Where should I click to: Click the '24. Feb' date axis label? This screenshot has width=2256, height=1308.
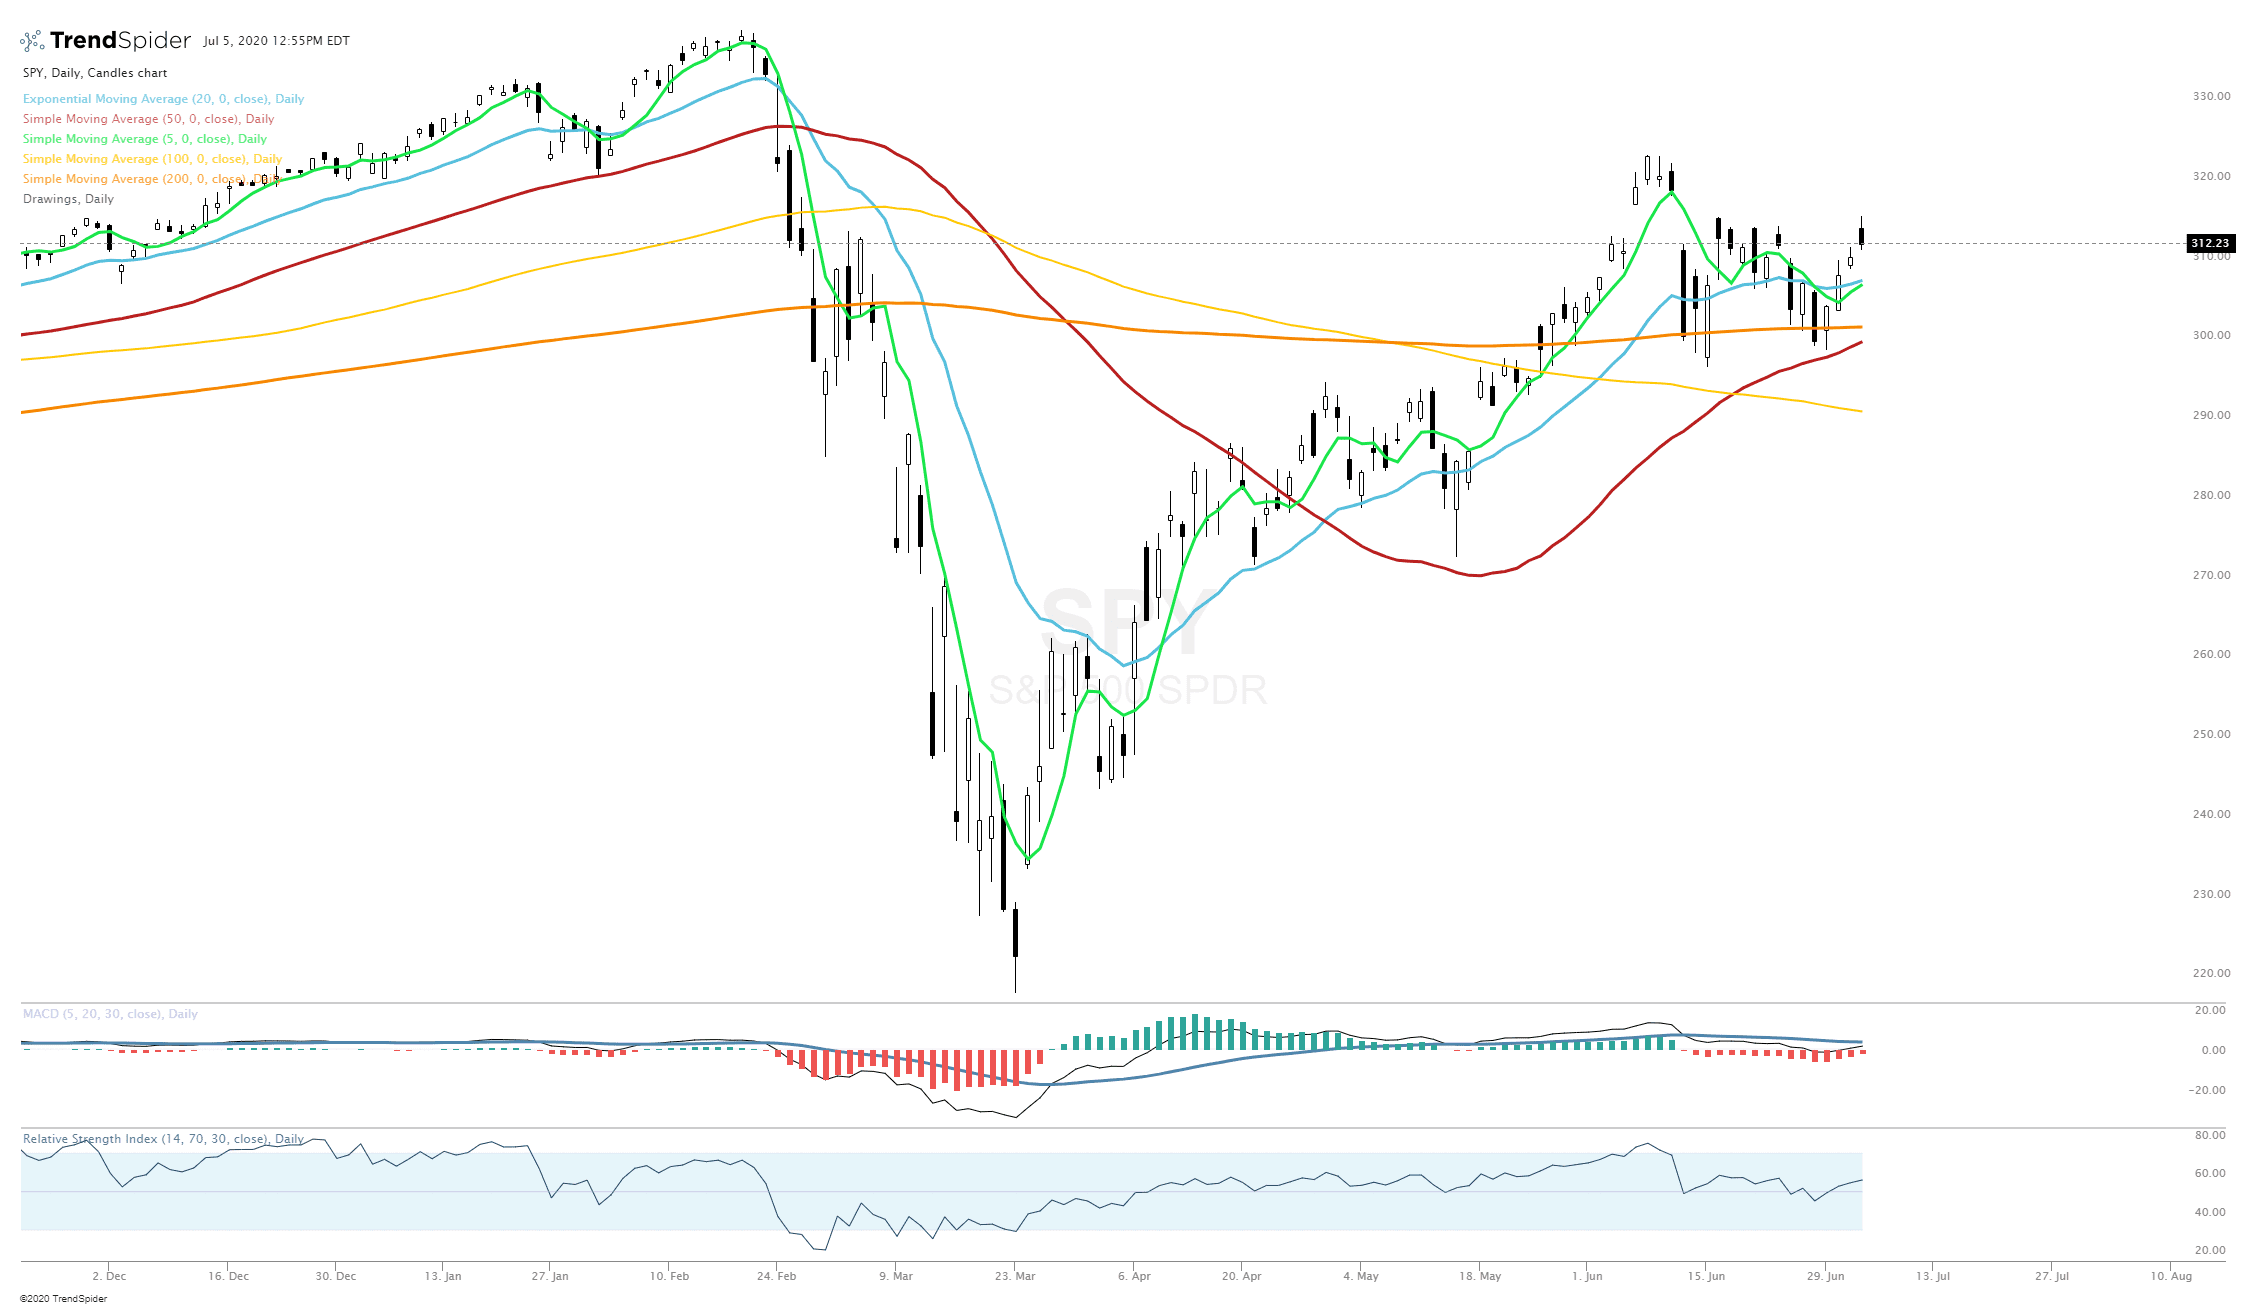pyautogui.click(x=777, y=1276)
